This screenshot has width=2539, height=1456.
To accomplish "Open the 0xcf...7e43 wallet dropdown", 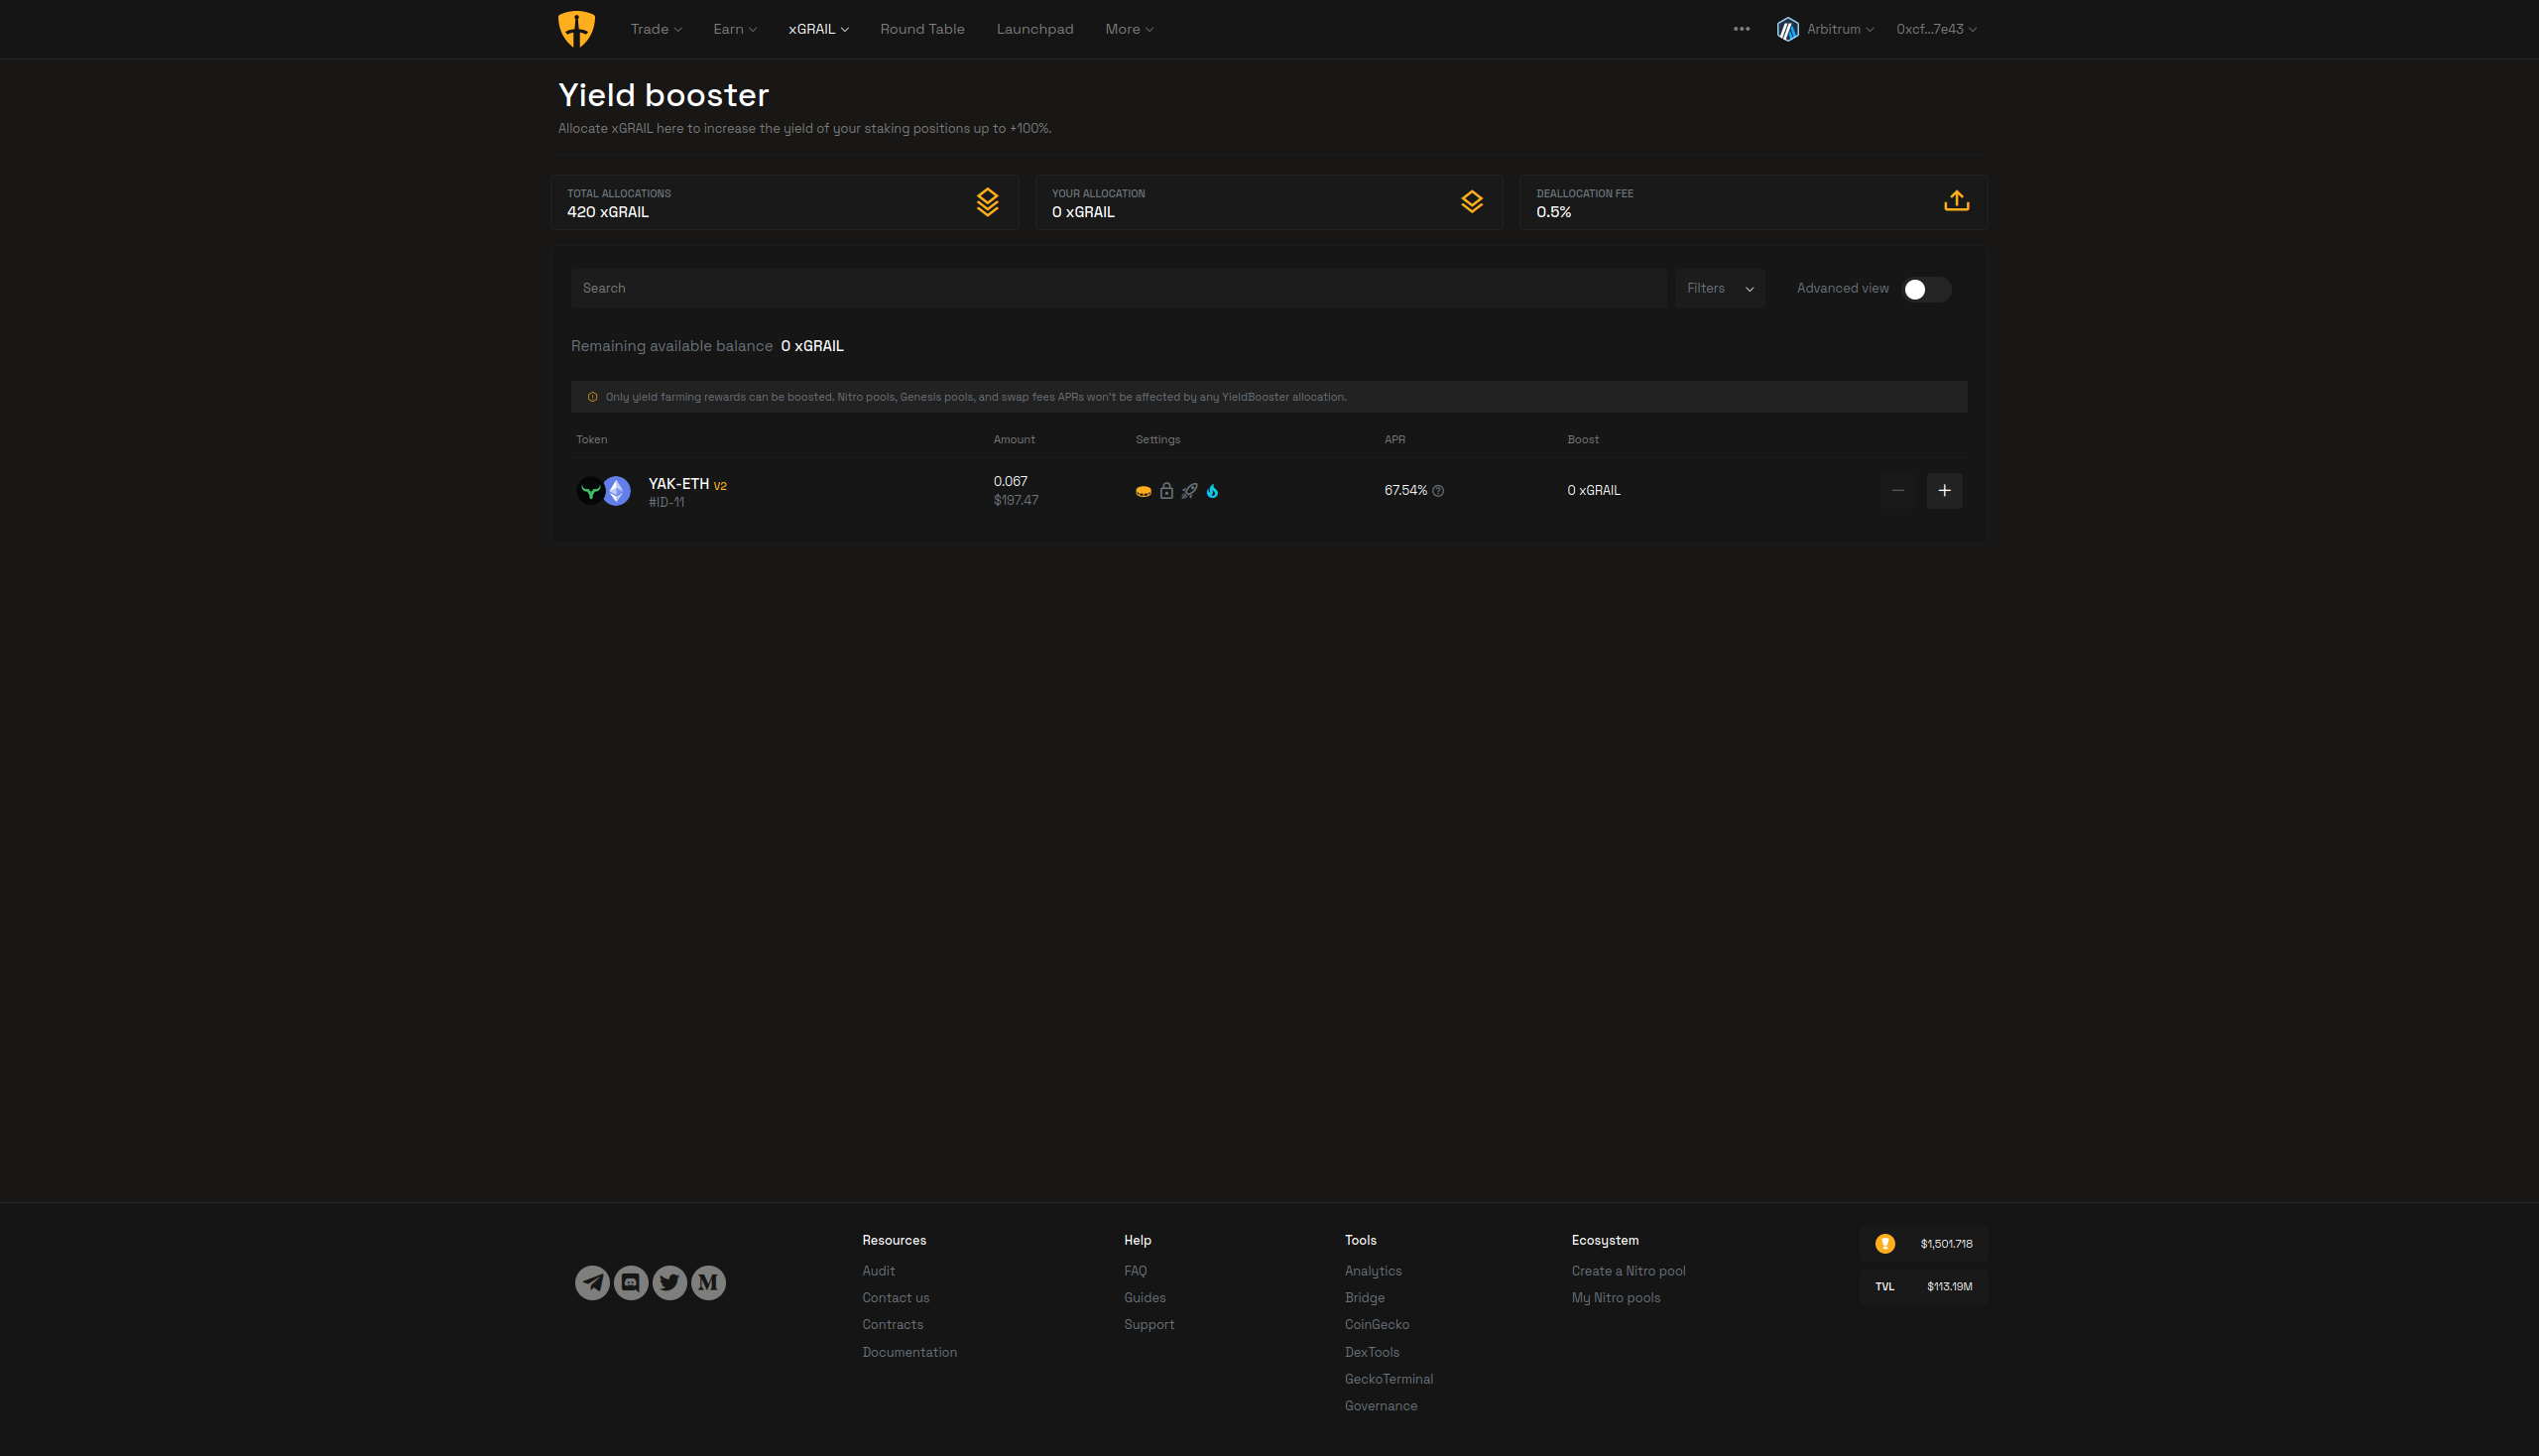I will 1936,29.
